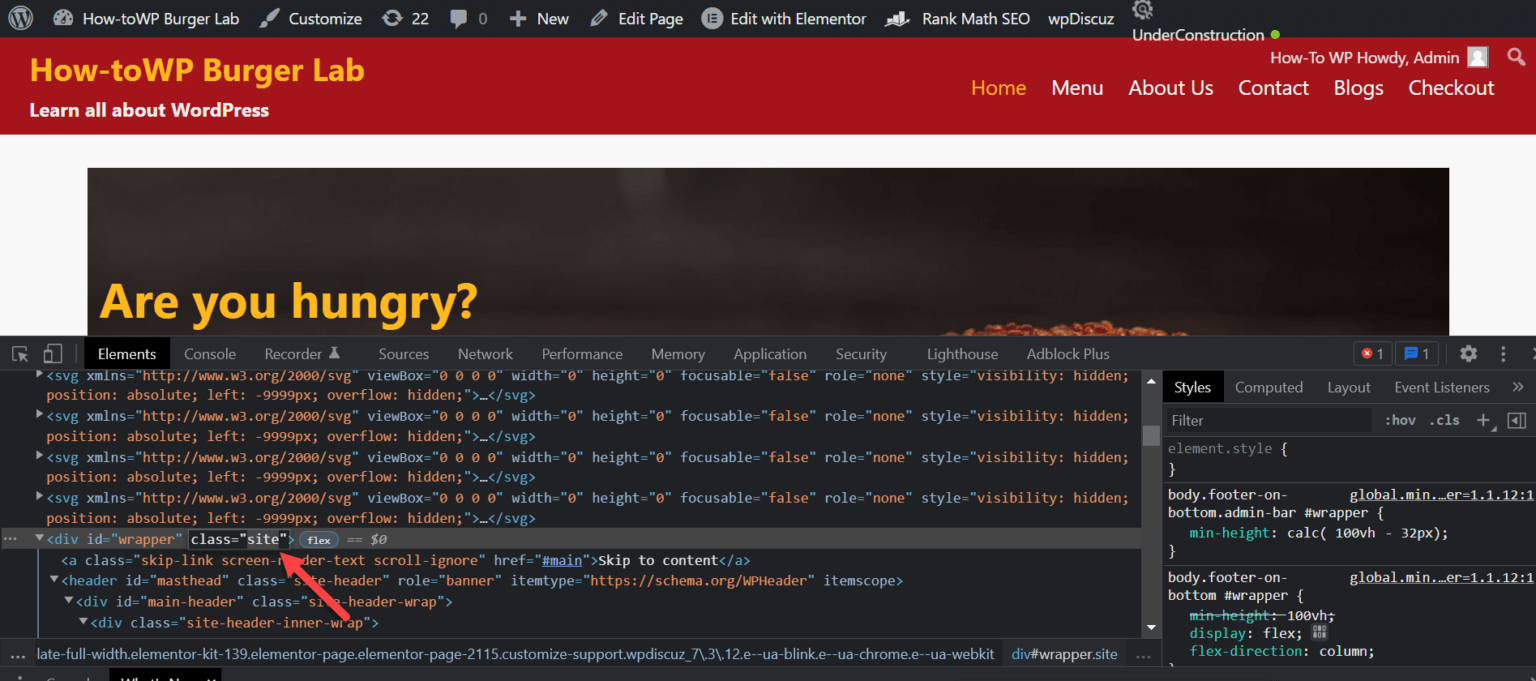Open the flexbox editor icon beside display: flex
The image size is (1536, 681).
point(1318,632)
